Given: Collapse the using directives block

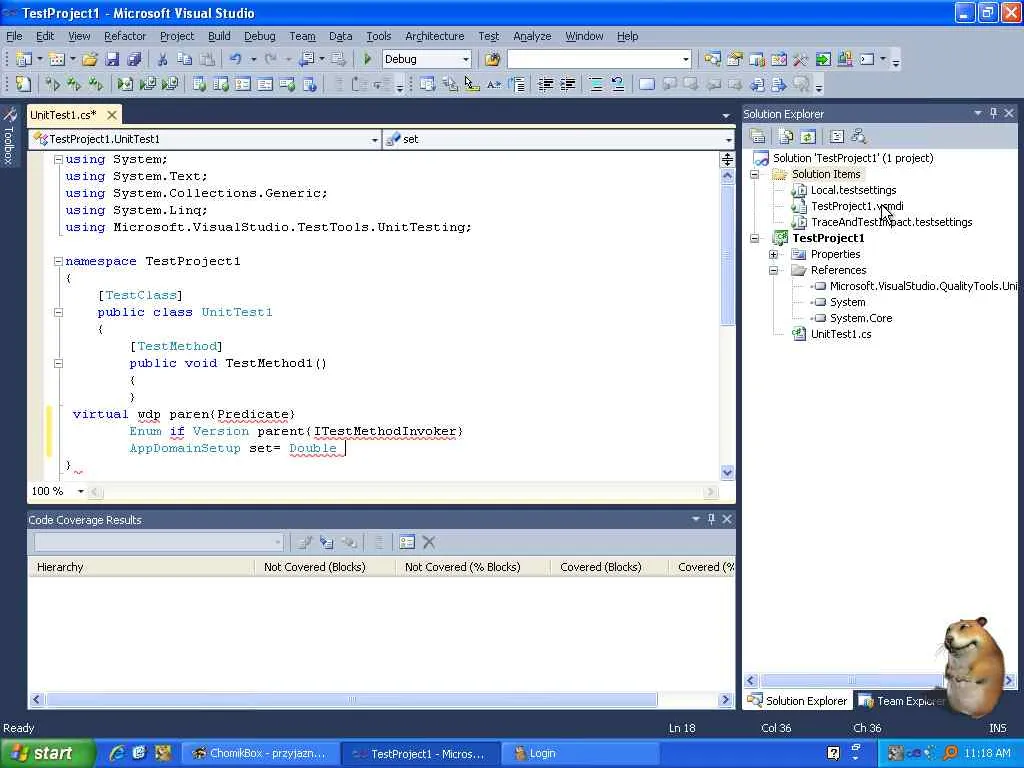Looking at the screenshot, I should click(58, 159).
